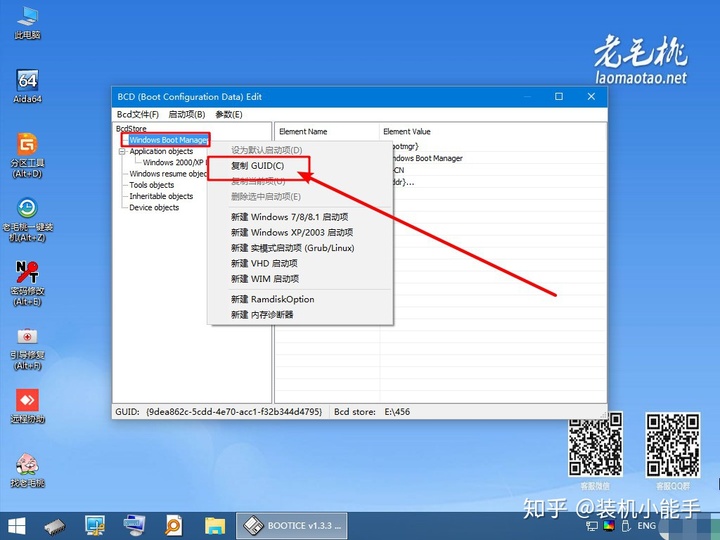Screen dimensions: 720x540
Task: Select Windows Boot Manager tree item
Action: coord(169,140)
